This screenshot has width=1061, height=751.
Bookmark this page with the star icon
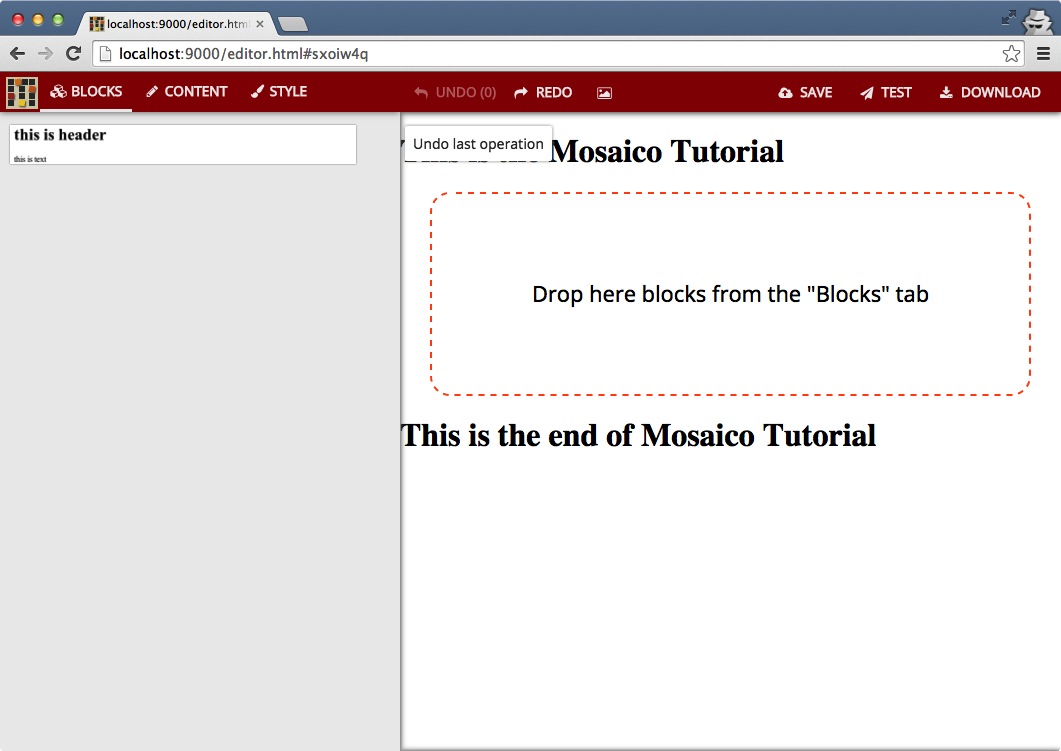1011,54
